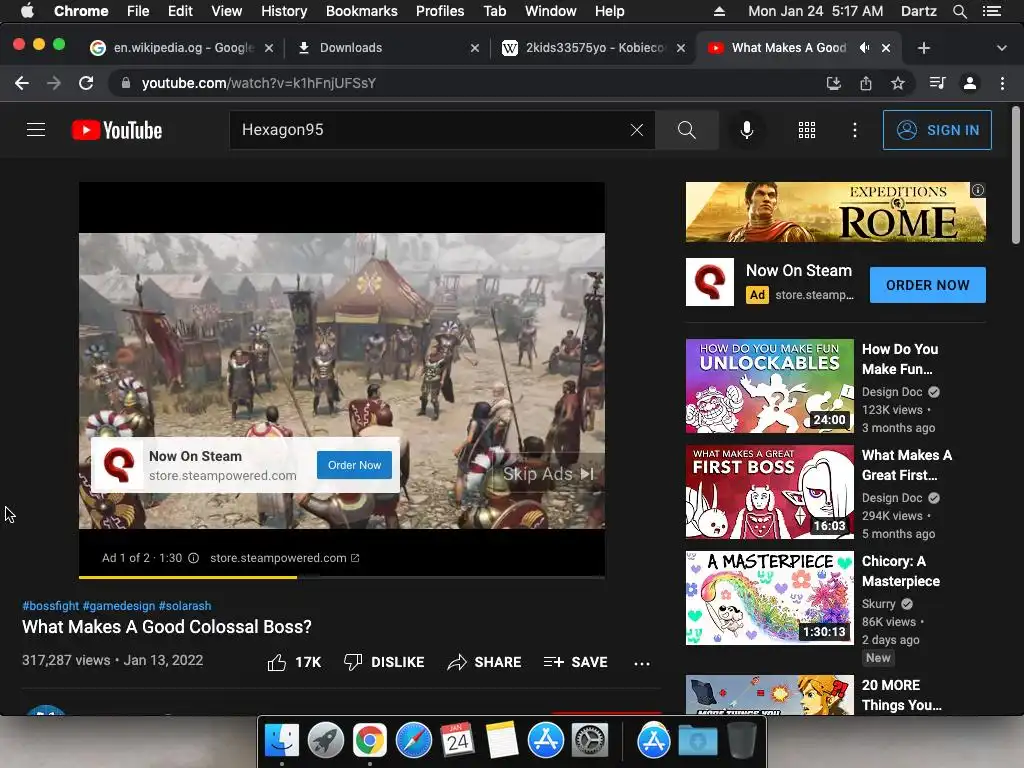Go to the YouTube home logo
Screen dimensions: 1024x768
click(117, 130)
